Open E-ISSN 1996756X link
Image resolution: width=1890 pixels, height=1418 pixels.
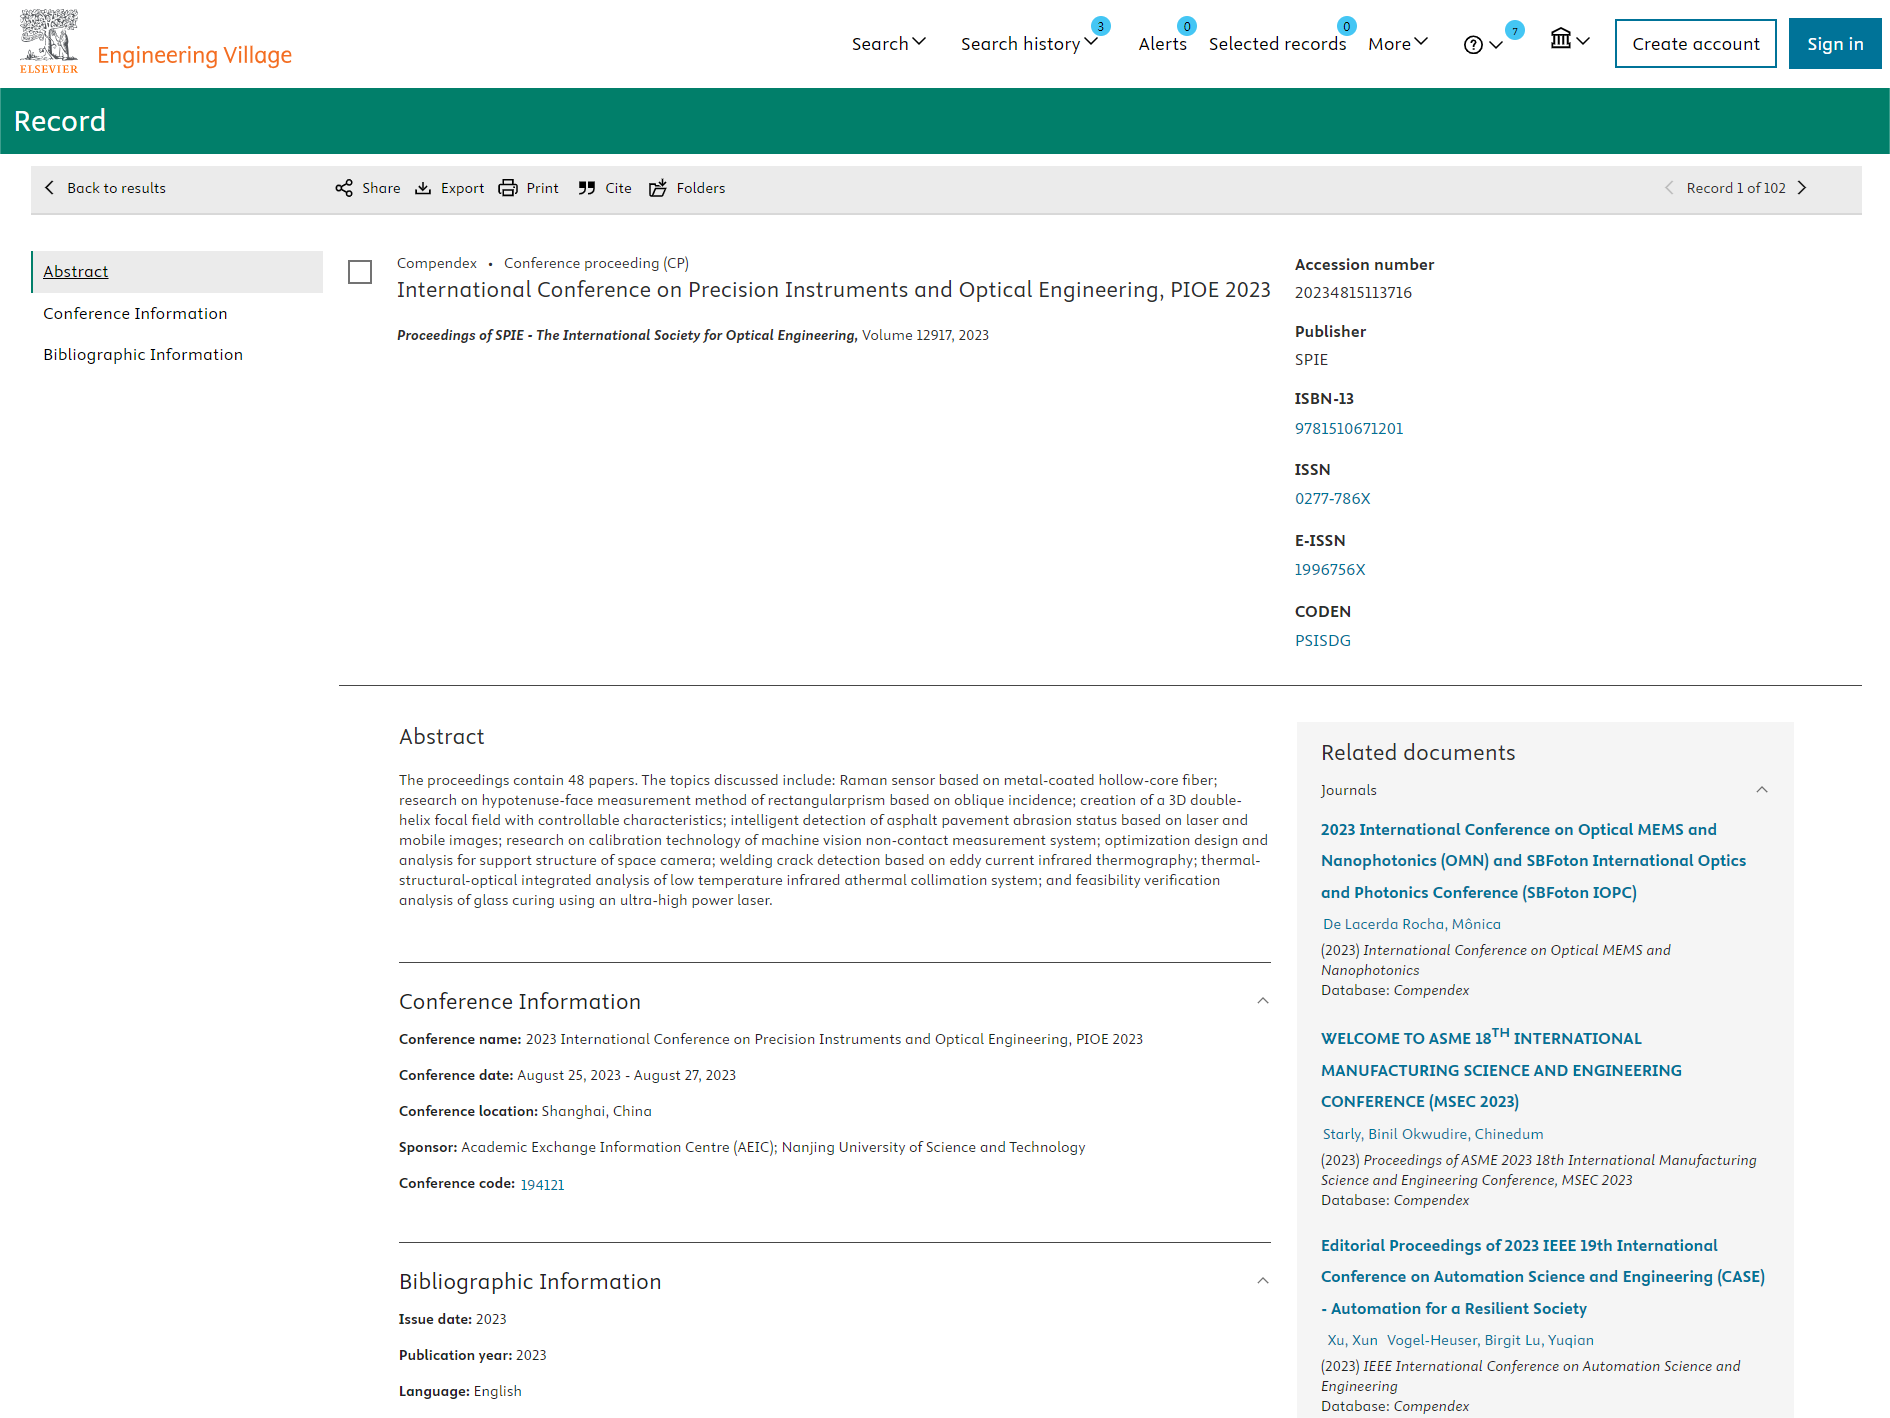tap(1330, 570)
